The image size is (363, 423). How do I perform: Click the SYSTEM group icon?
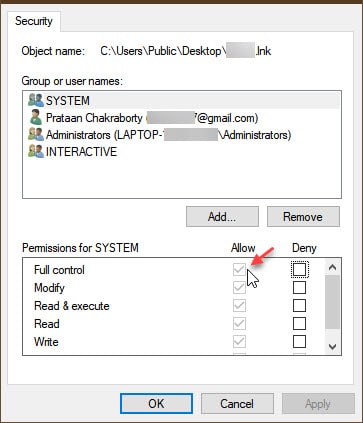(36, 100)
